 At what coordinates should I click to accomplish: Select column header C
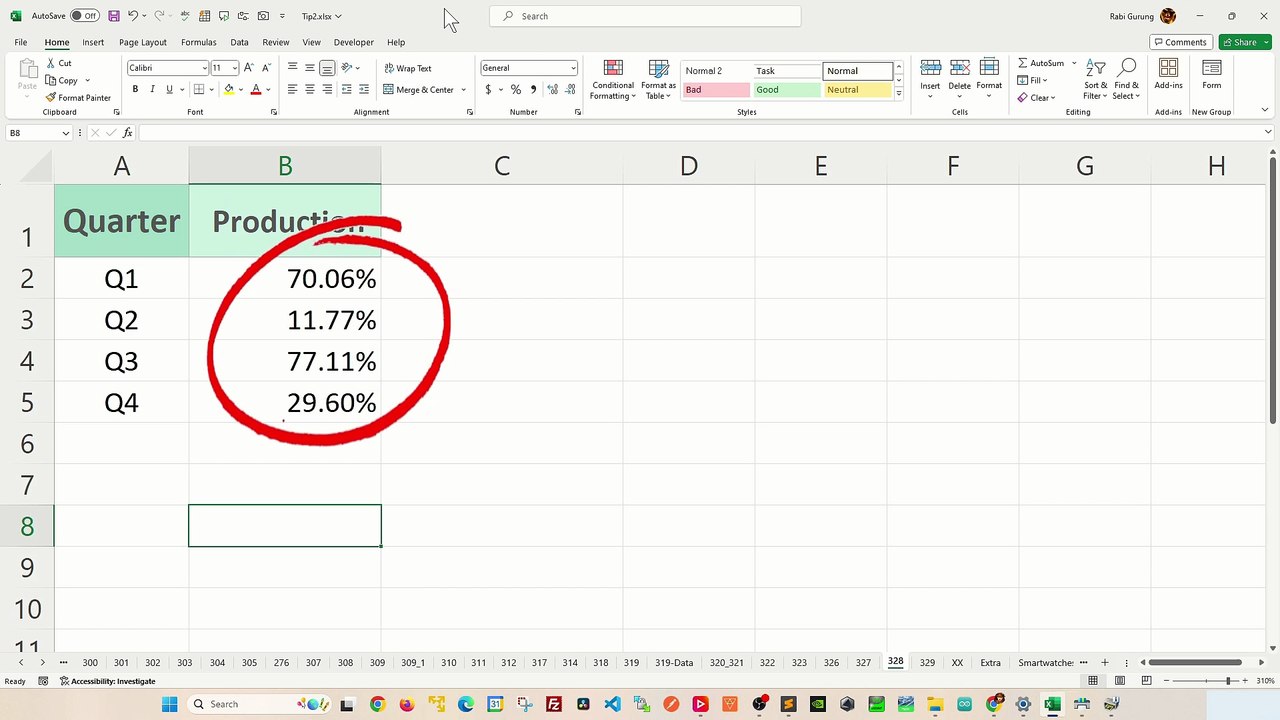(x=502, y=166)
